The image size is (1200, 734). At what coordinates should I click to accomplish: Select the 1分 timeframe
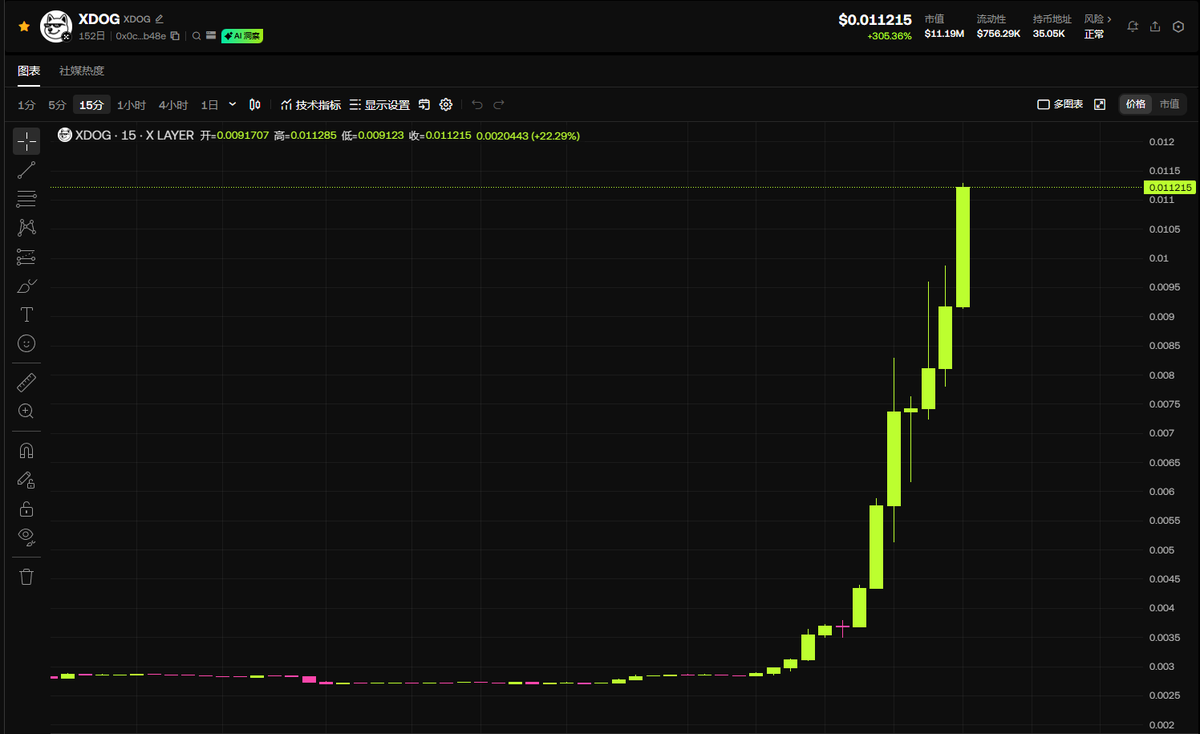pyautogui.click(x=27, y=104)
